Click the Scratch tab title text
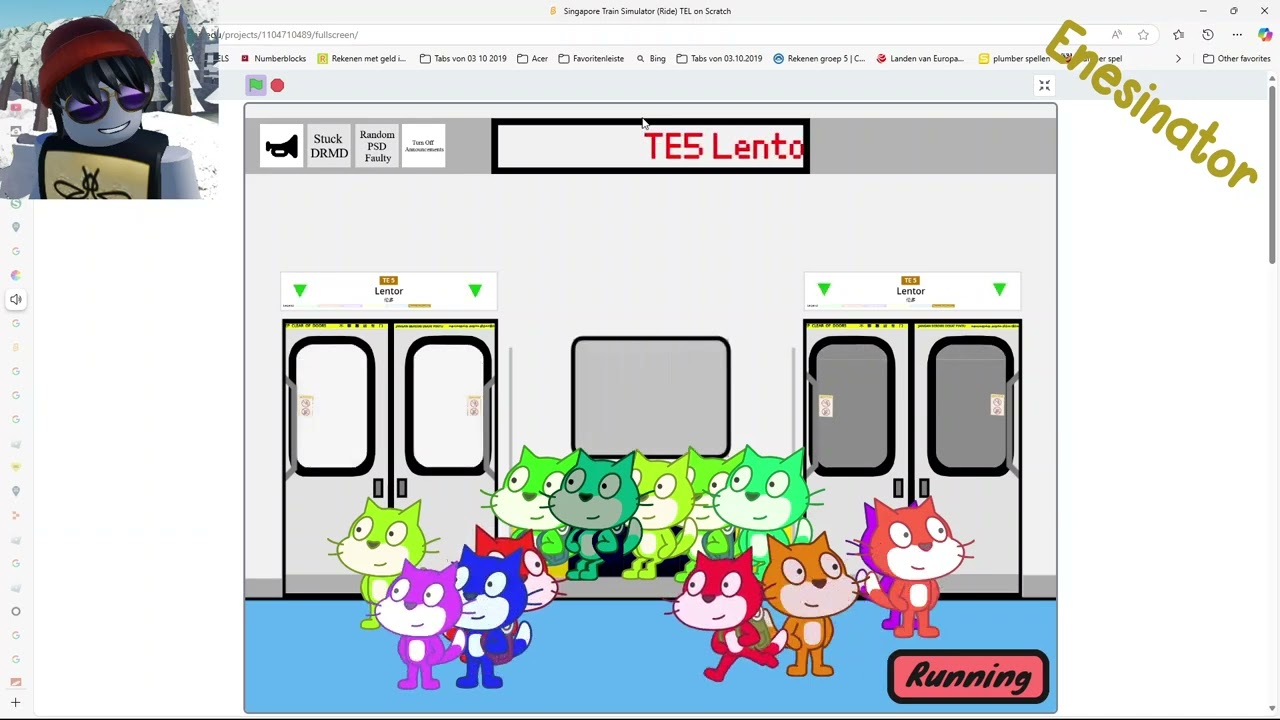The height and width of the screenshot is (720, 1280). coord(647,11)
